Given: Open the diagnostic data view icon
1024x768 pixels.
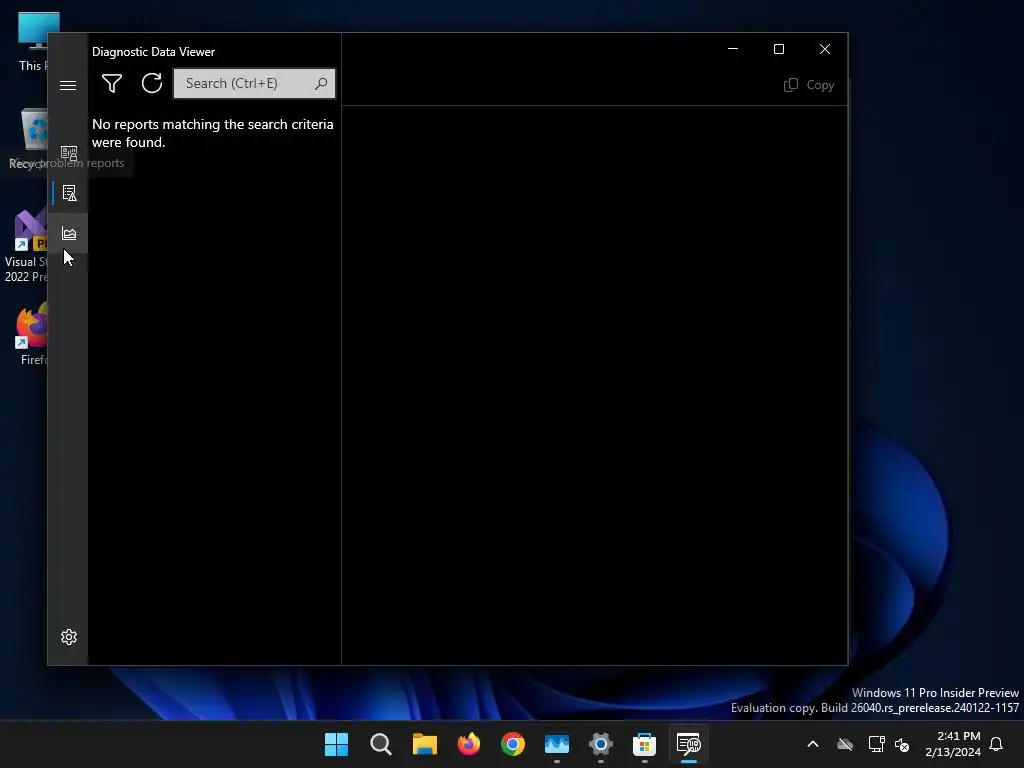Looking at the screenshot, I should coord(69,153).
